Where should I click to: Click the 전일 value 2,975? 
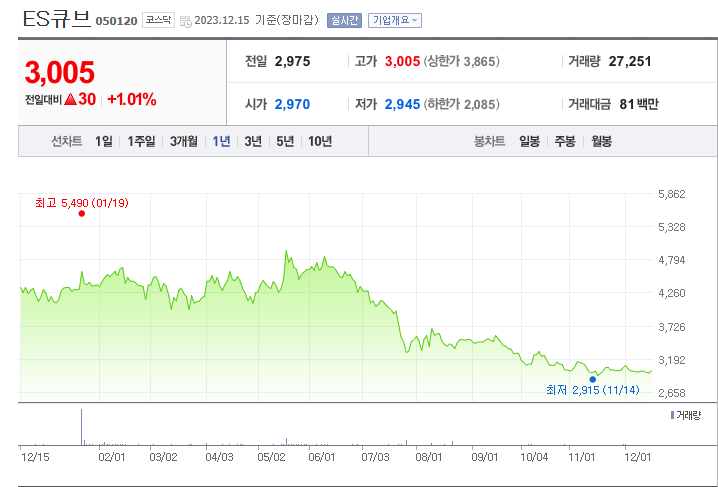tap(293, 61)
